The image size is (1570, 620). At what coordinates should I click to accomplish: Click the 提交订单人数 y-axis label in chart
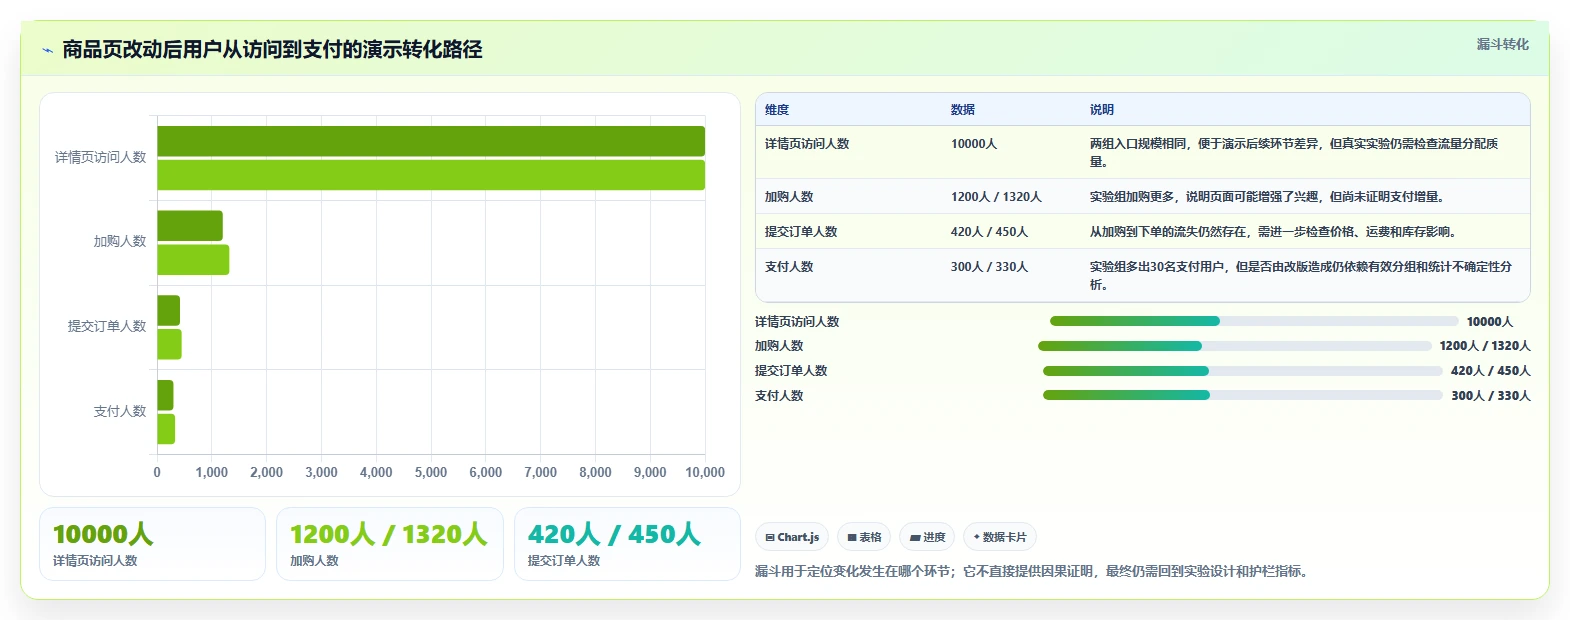click(107, 326)
